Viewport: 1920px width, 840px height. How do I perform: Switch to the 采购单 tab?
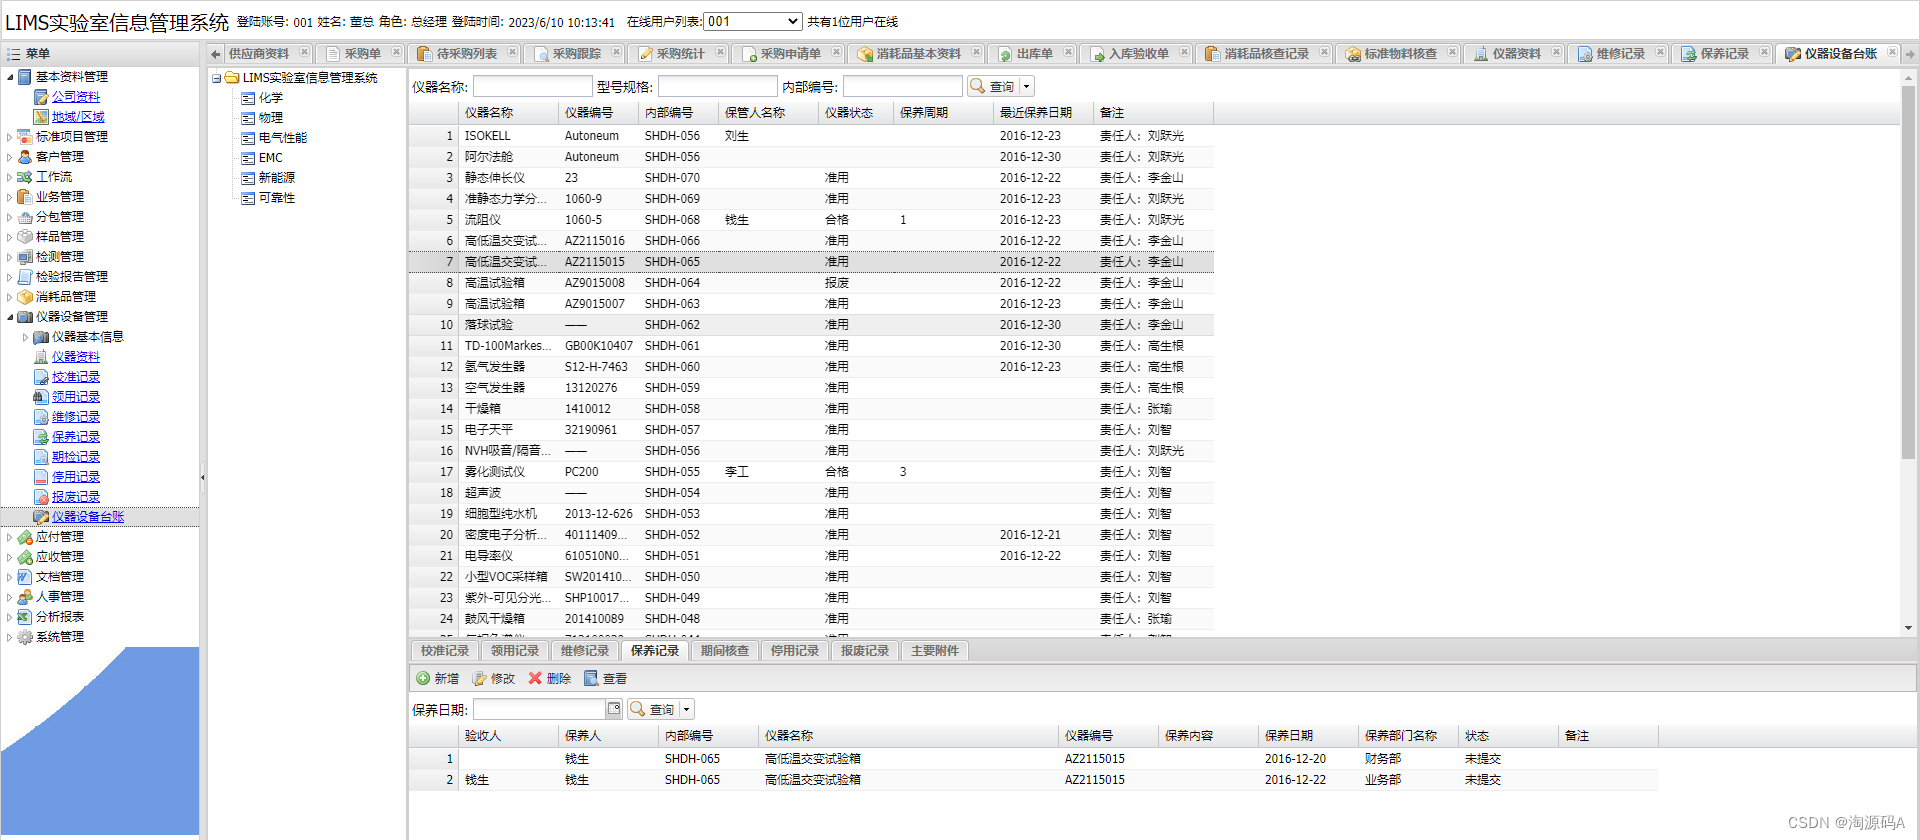[x=362, y=54]
